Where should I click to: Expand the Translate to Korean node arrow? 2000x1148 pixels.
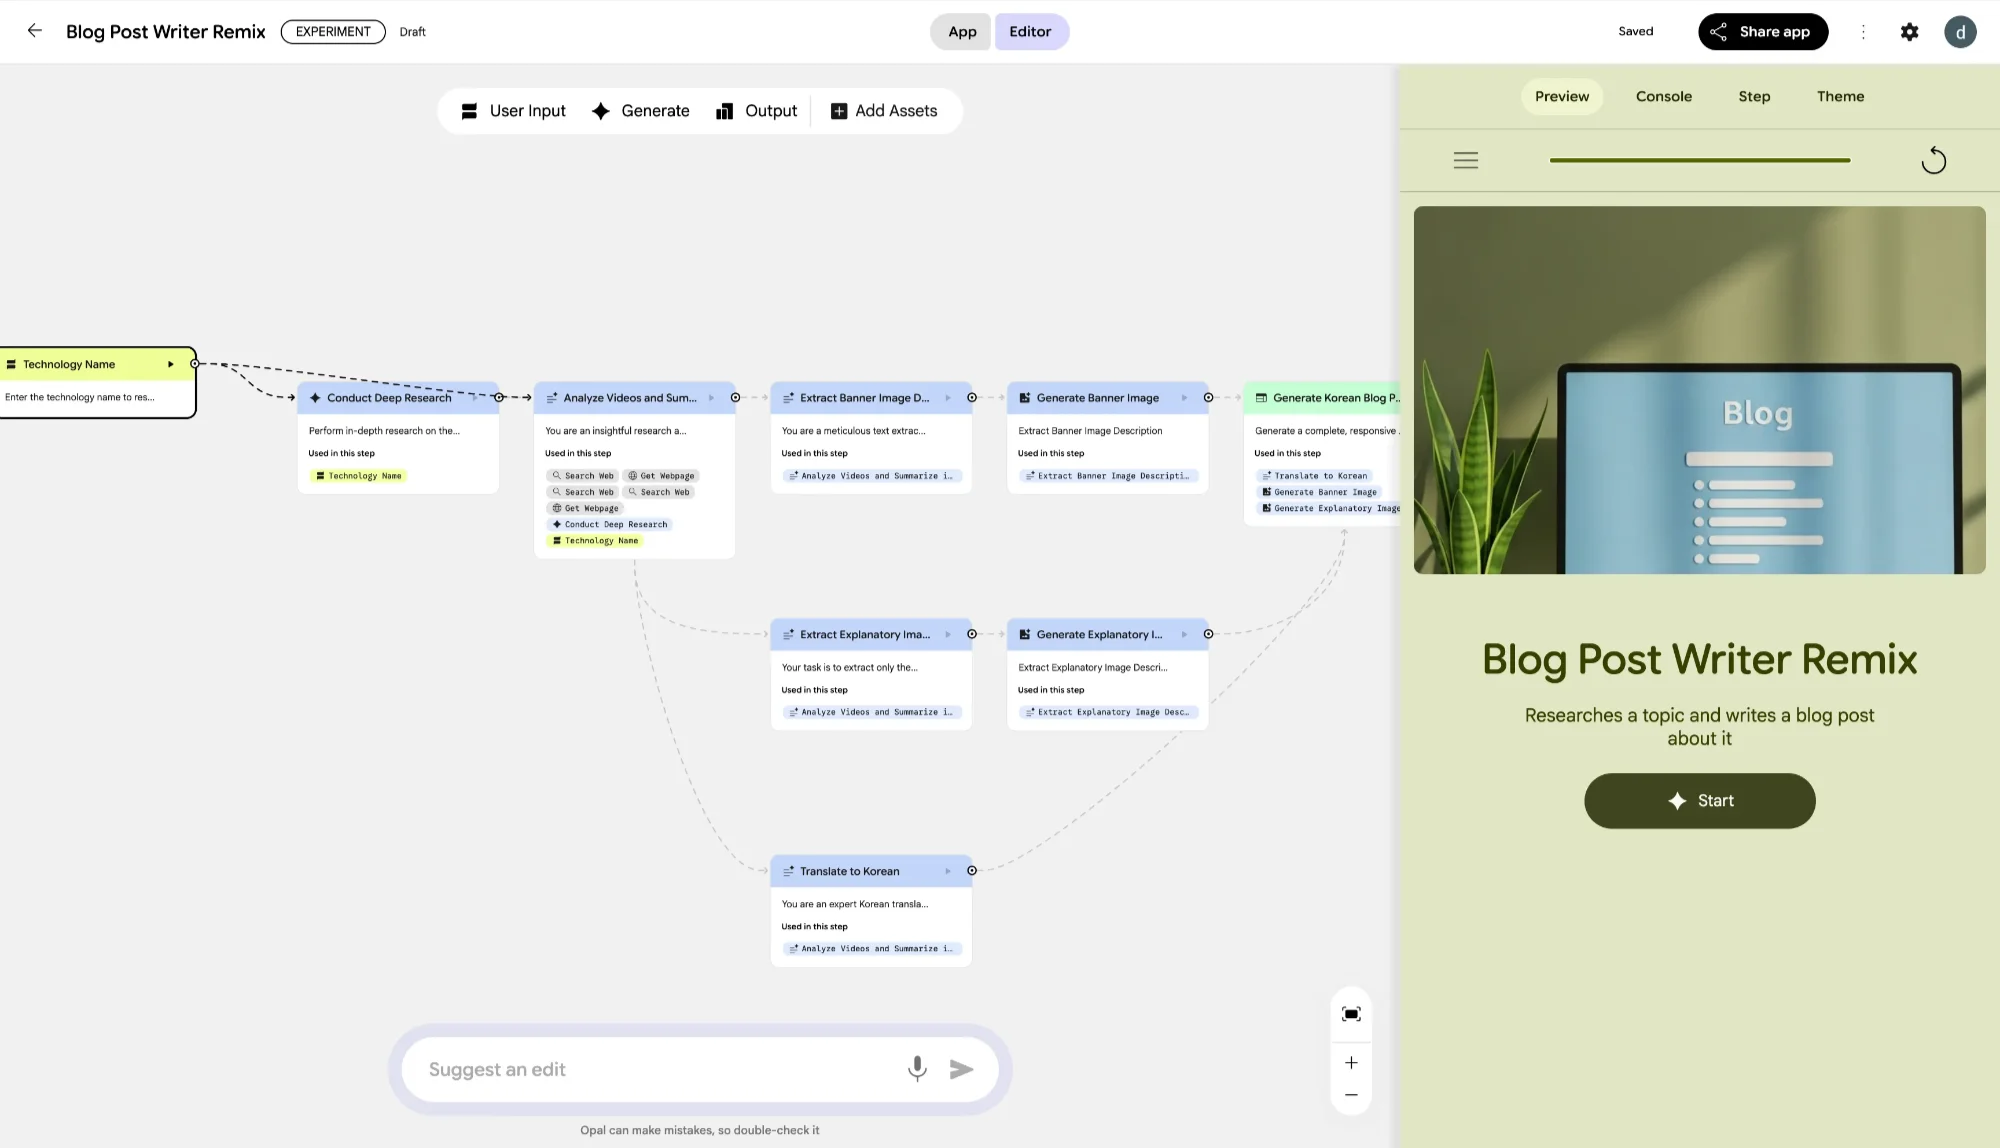[948, 871]
